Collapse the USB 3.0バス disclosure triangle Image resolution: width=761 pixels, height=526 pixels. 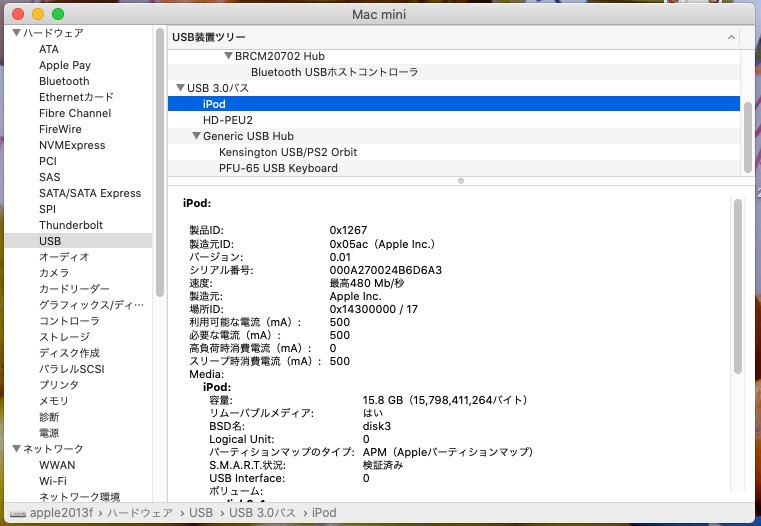coord(180,88)
